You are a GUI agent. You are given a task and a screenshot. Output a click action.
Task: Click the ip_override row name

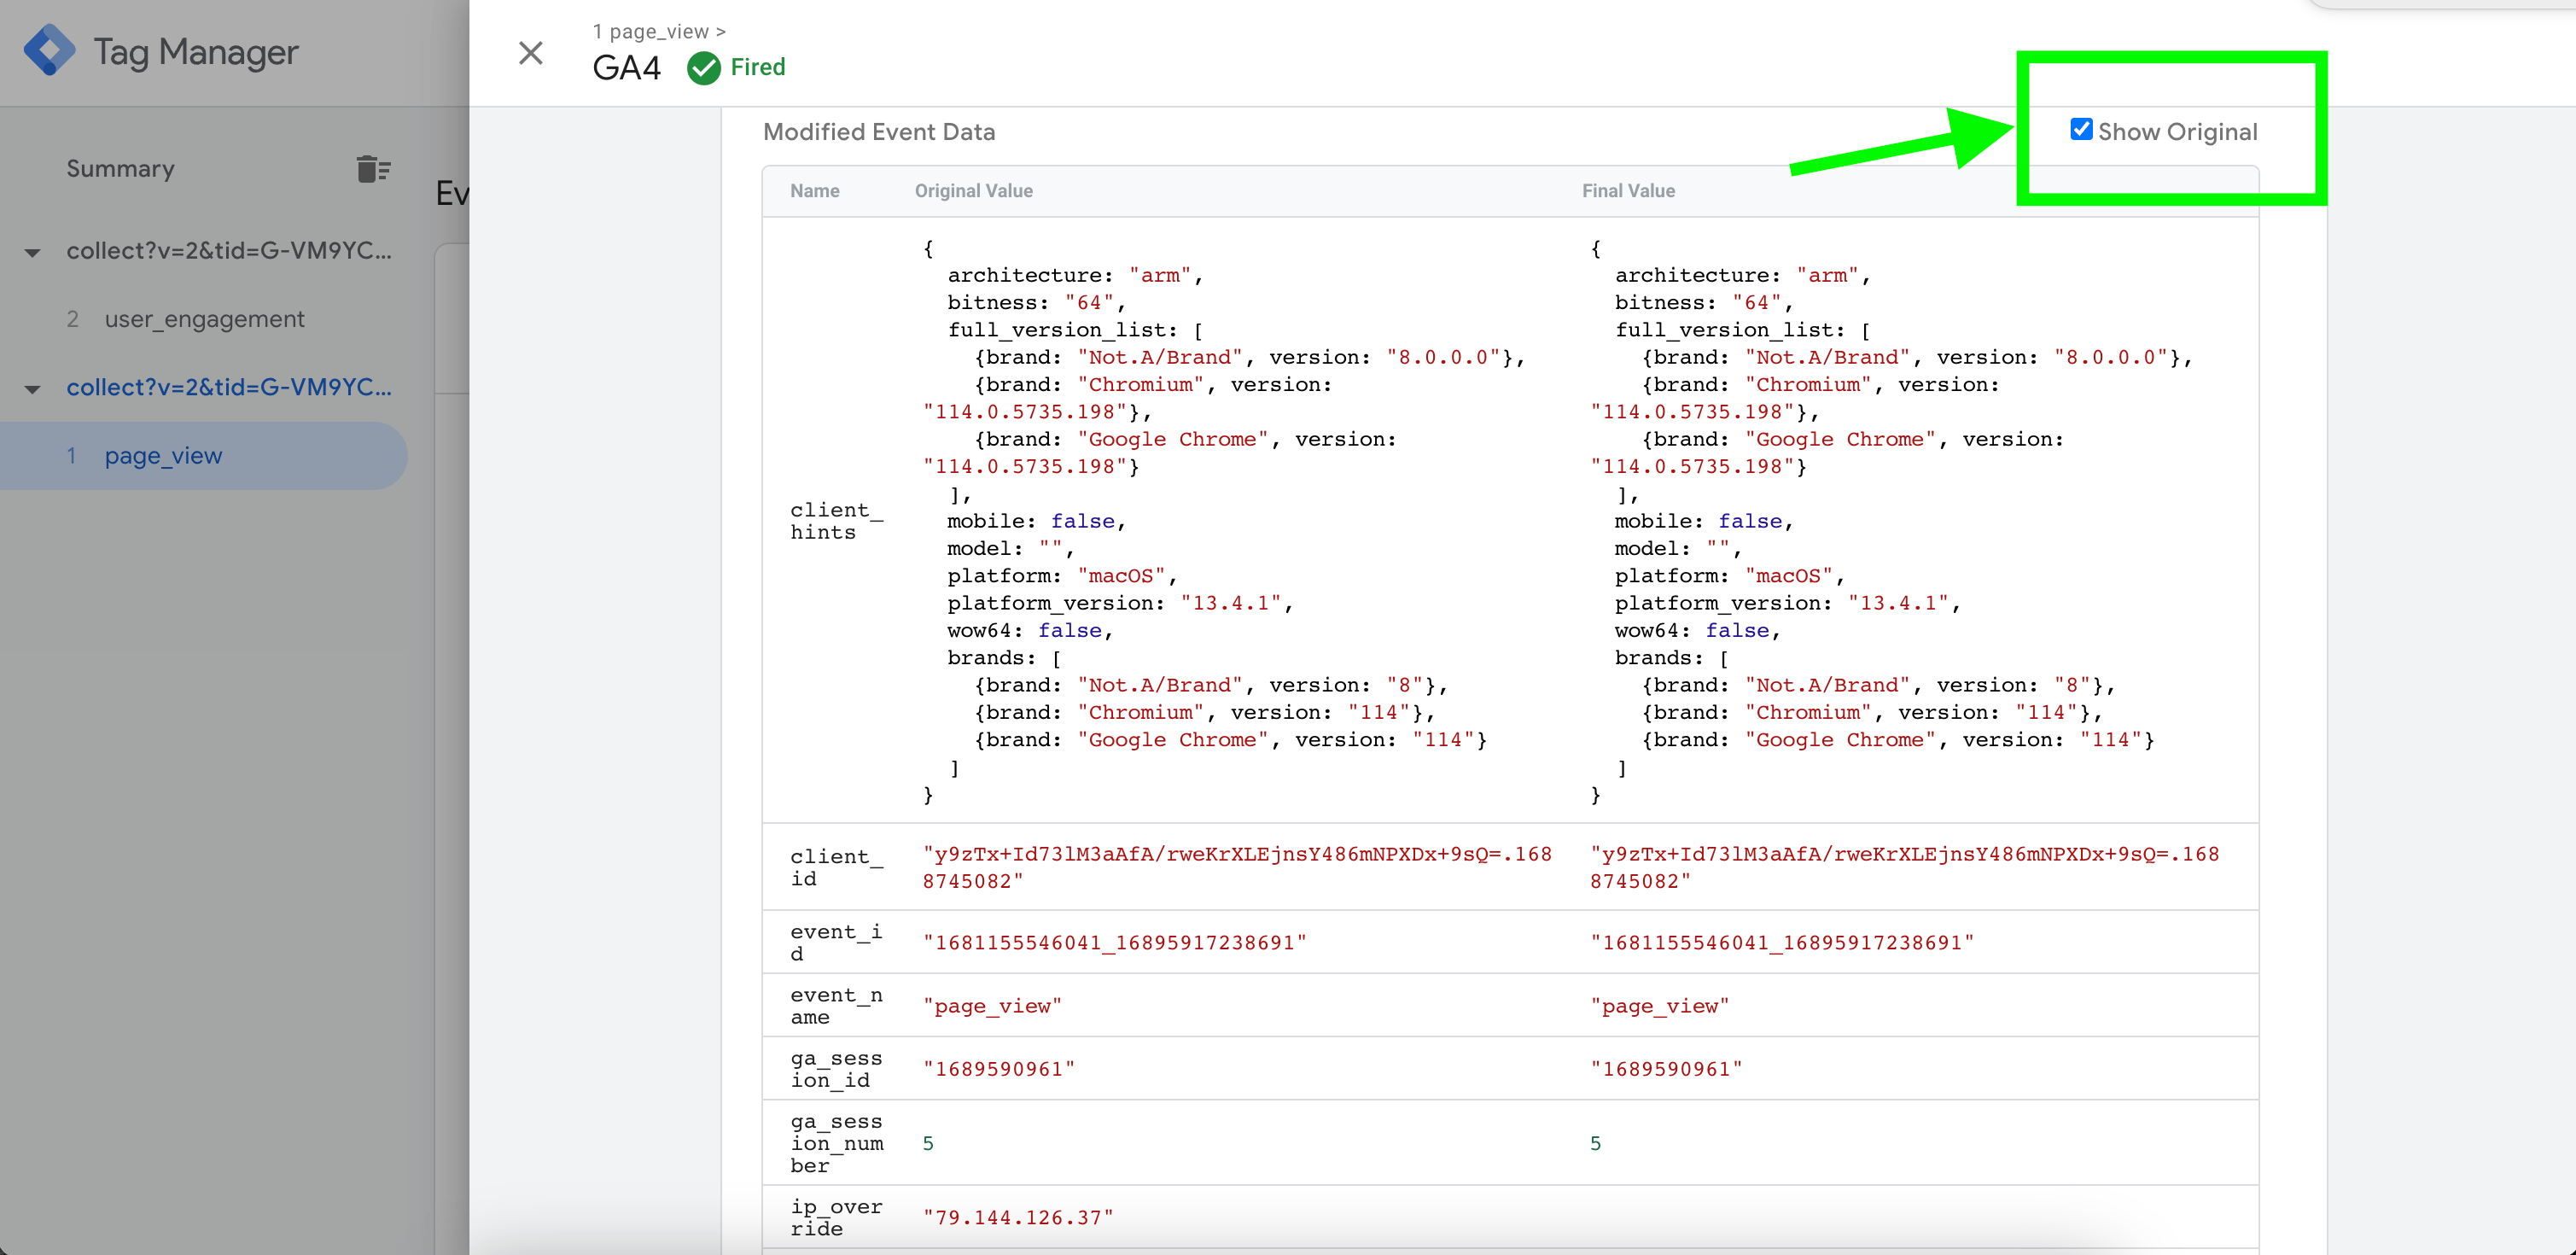(x=836, y=1218)
